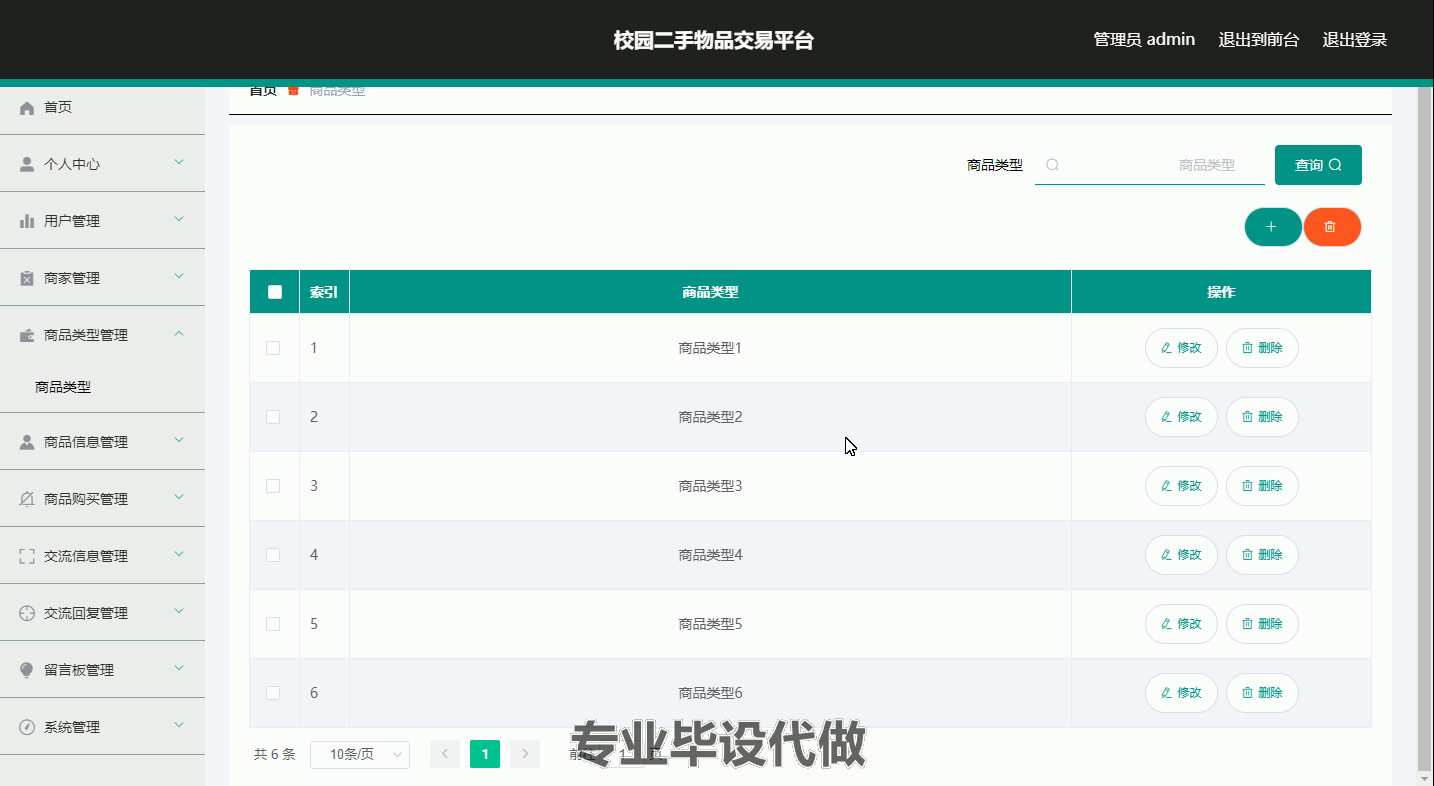Click the 商品类型6 table cell
Screen dimensions: 1434x786
coord(710,693)
